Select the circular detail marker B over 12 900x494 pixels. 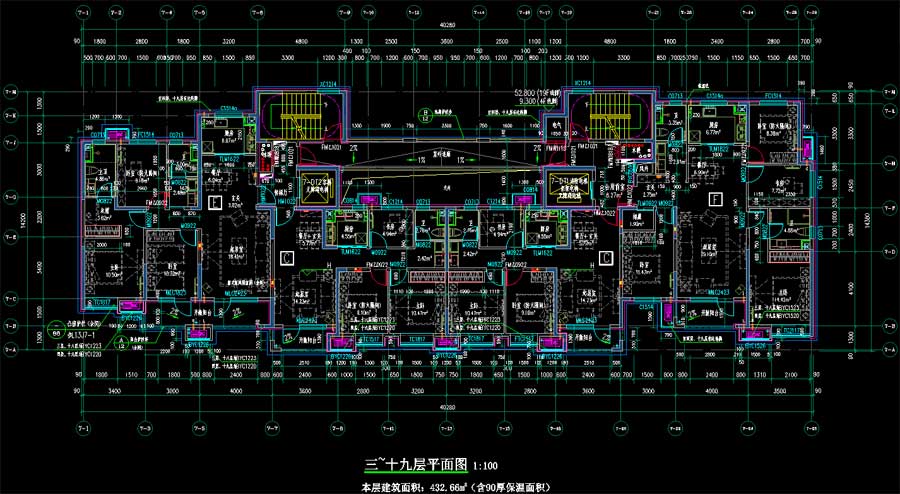(424, 114)
